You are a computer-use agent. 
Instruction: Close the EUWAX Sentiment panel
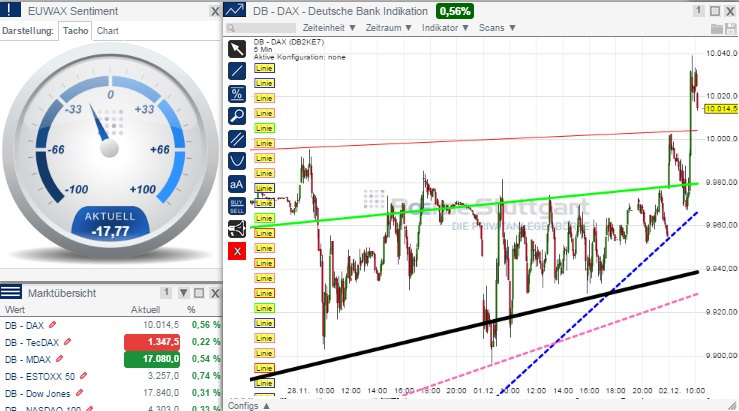click(x=215, y=11)
